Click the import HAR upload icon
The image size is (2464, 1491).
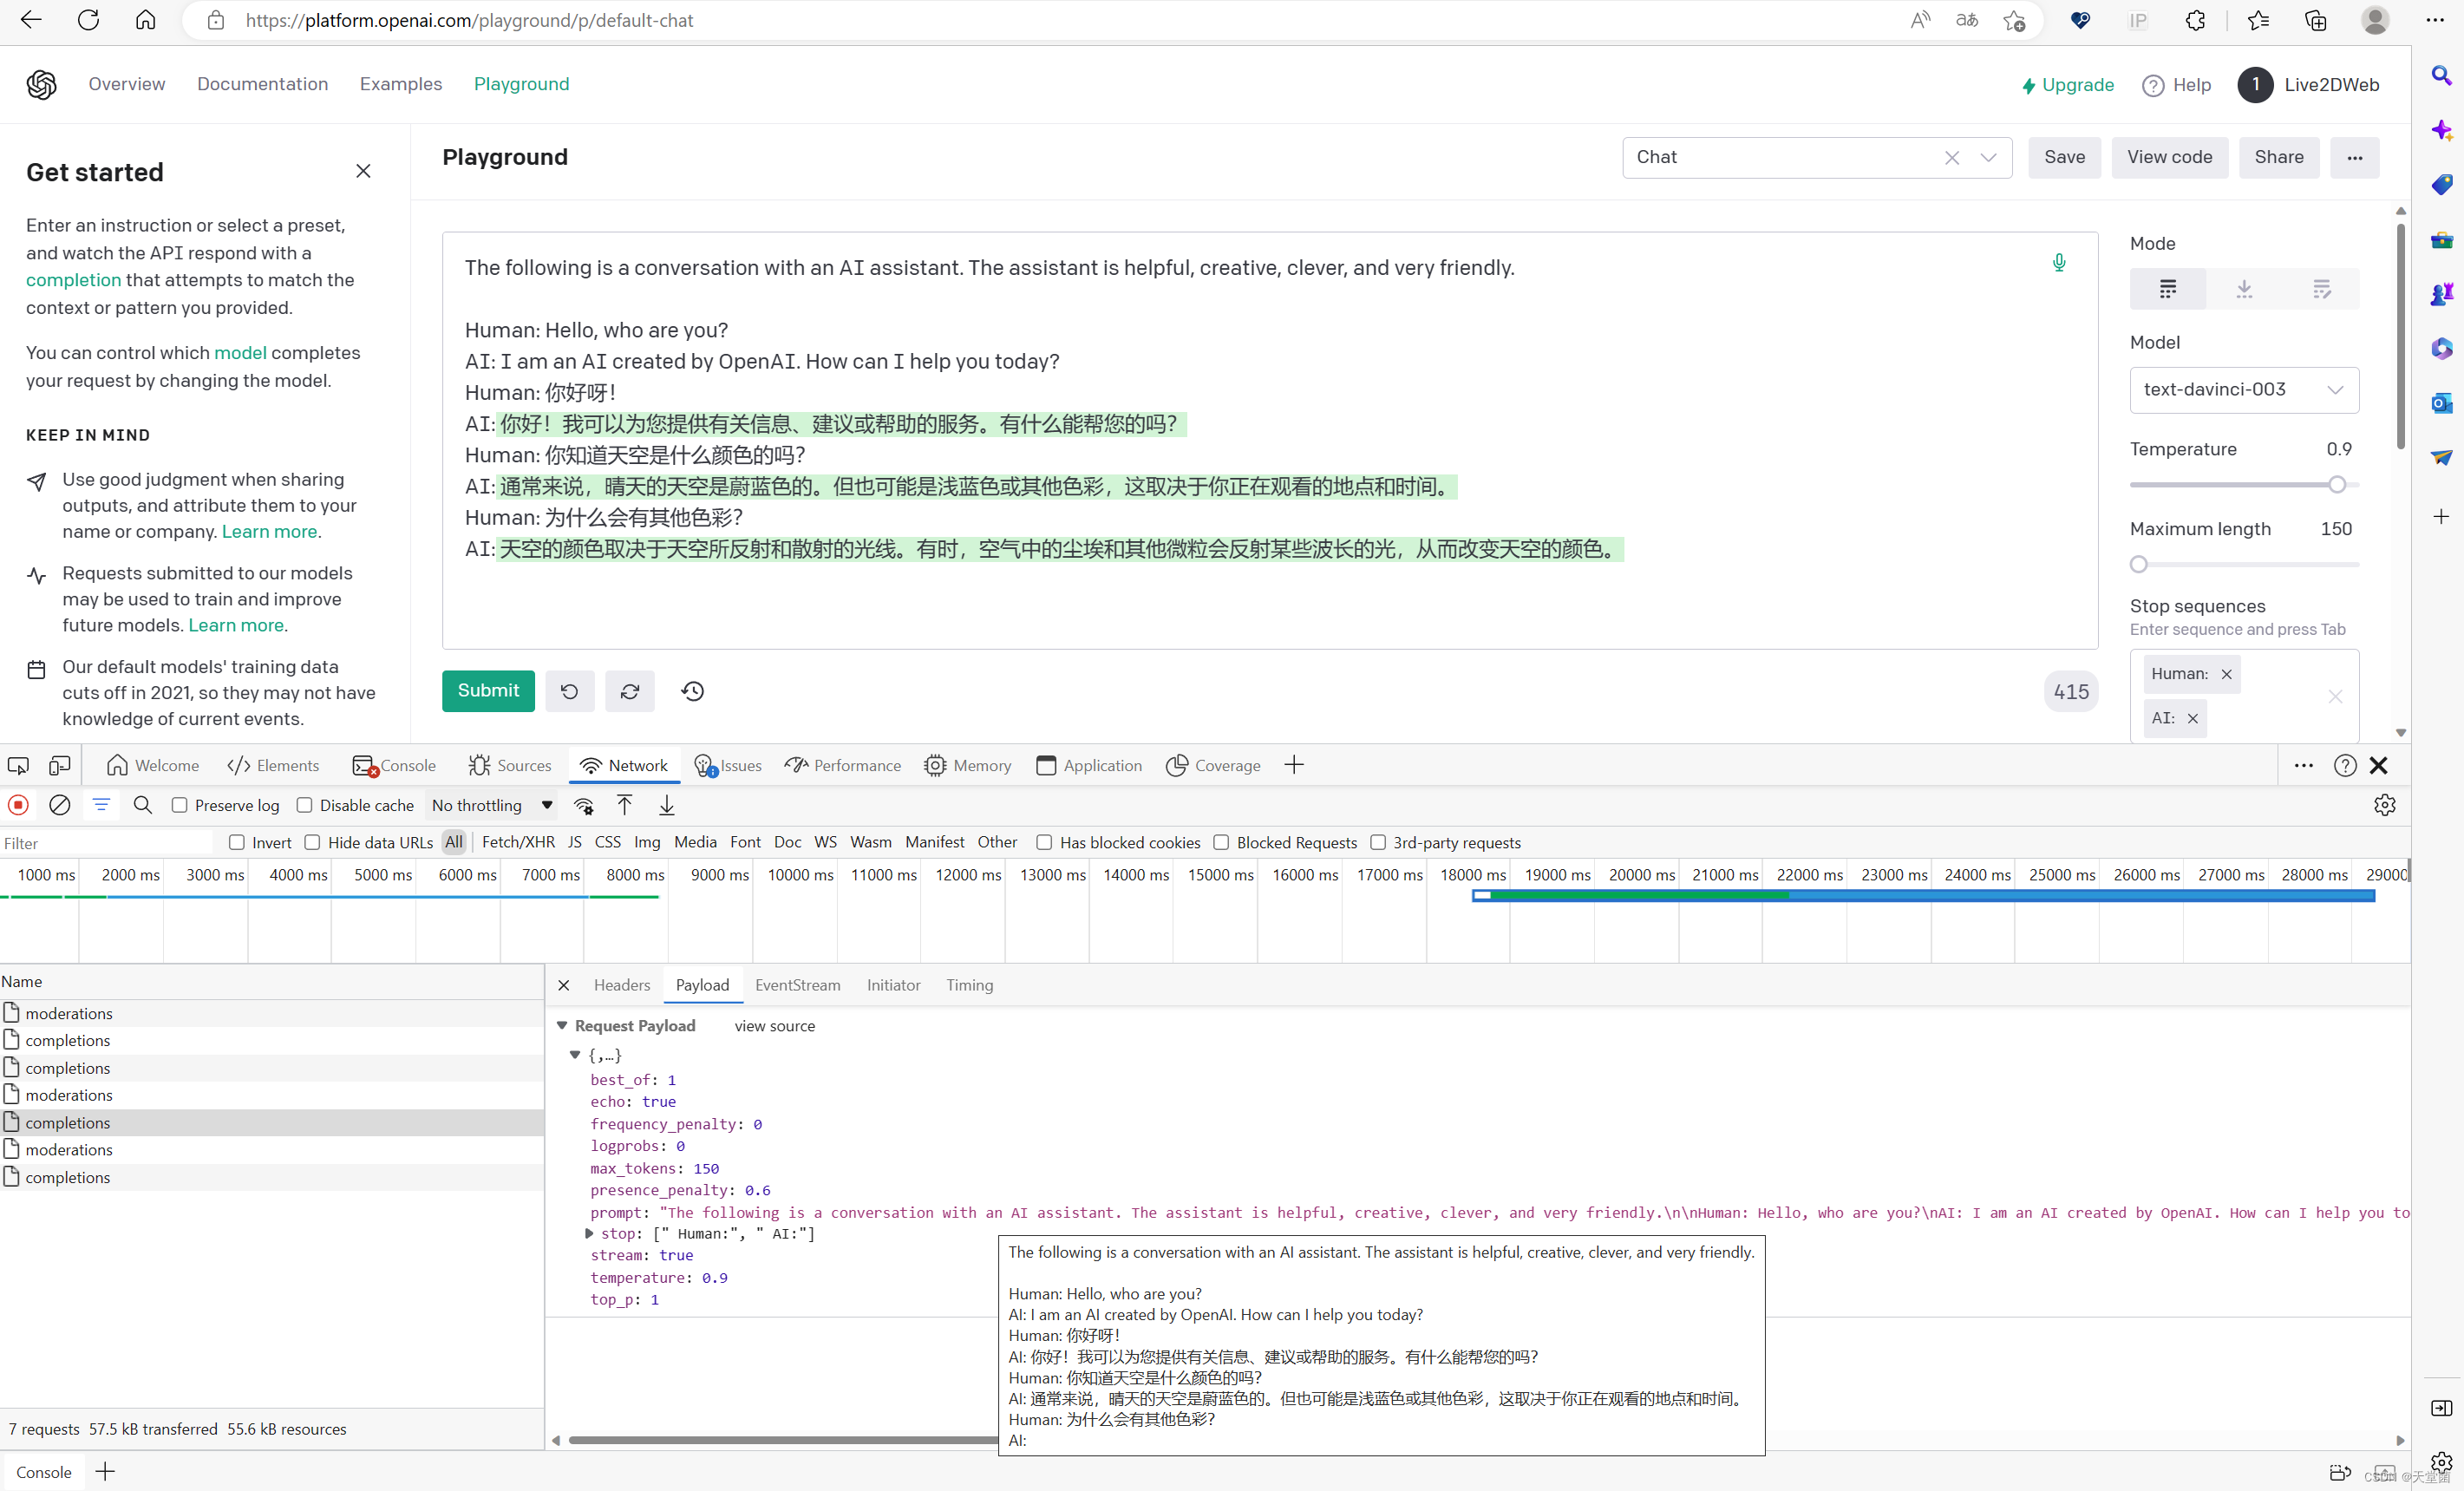click(x=625, y=805)
